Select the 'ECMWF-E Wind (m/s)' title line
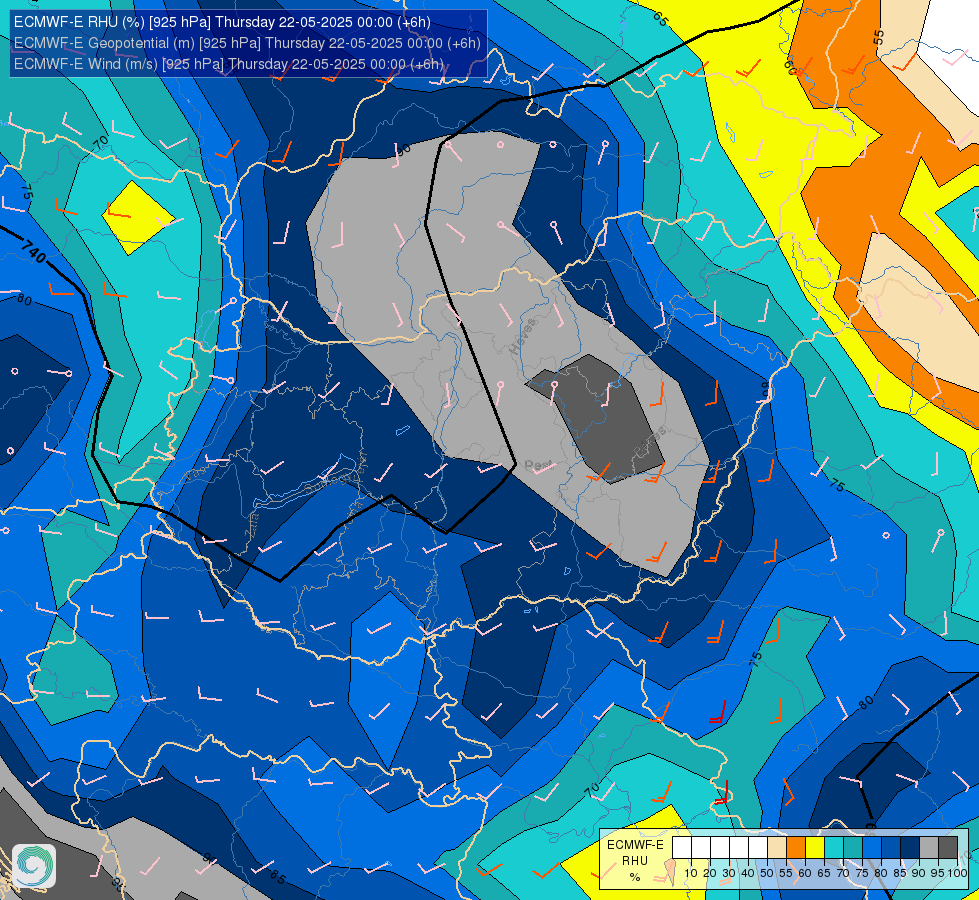The image size is (979, 900). [229, 64]
